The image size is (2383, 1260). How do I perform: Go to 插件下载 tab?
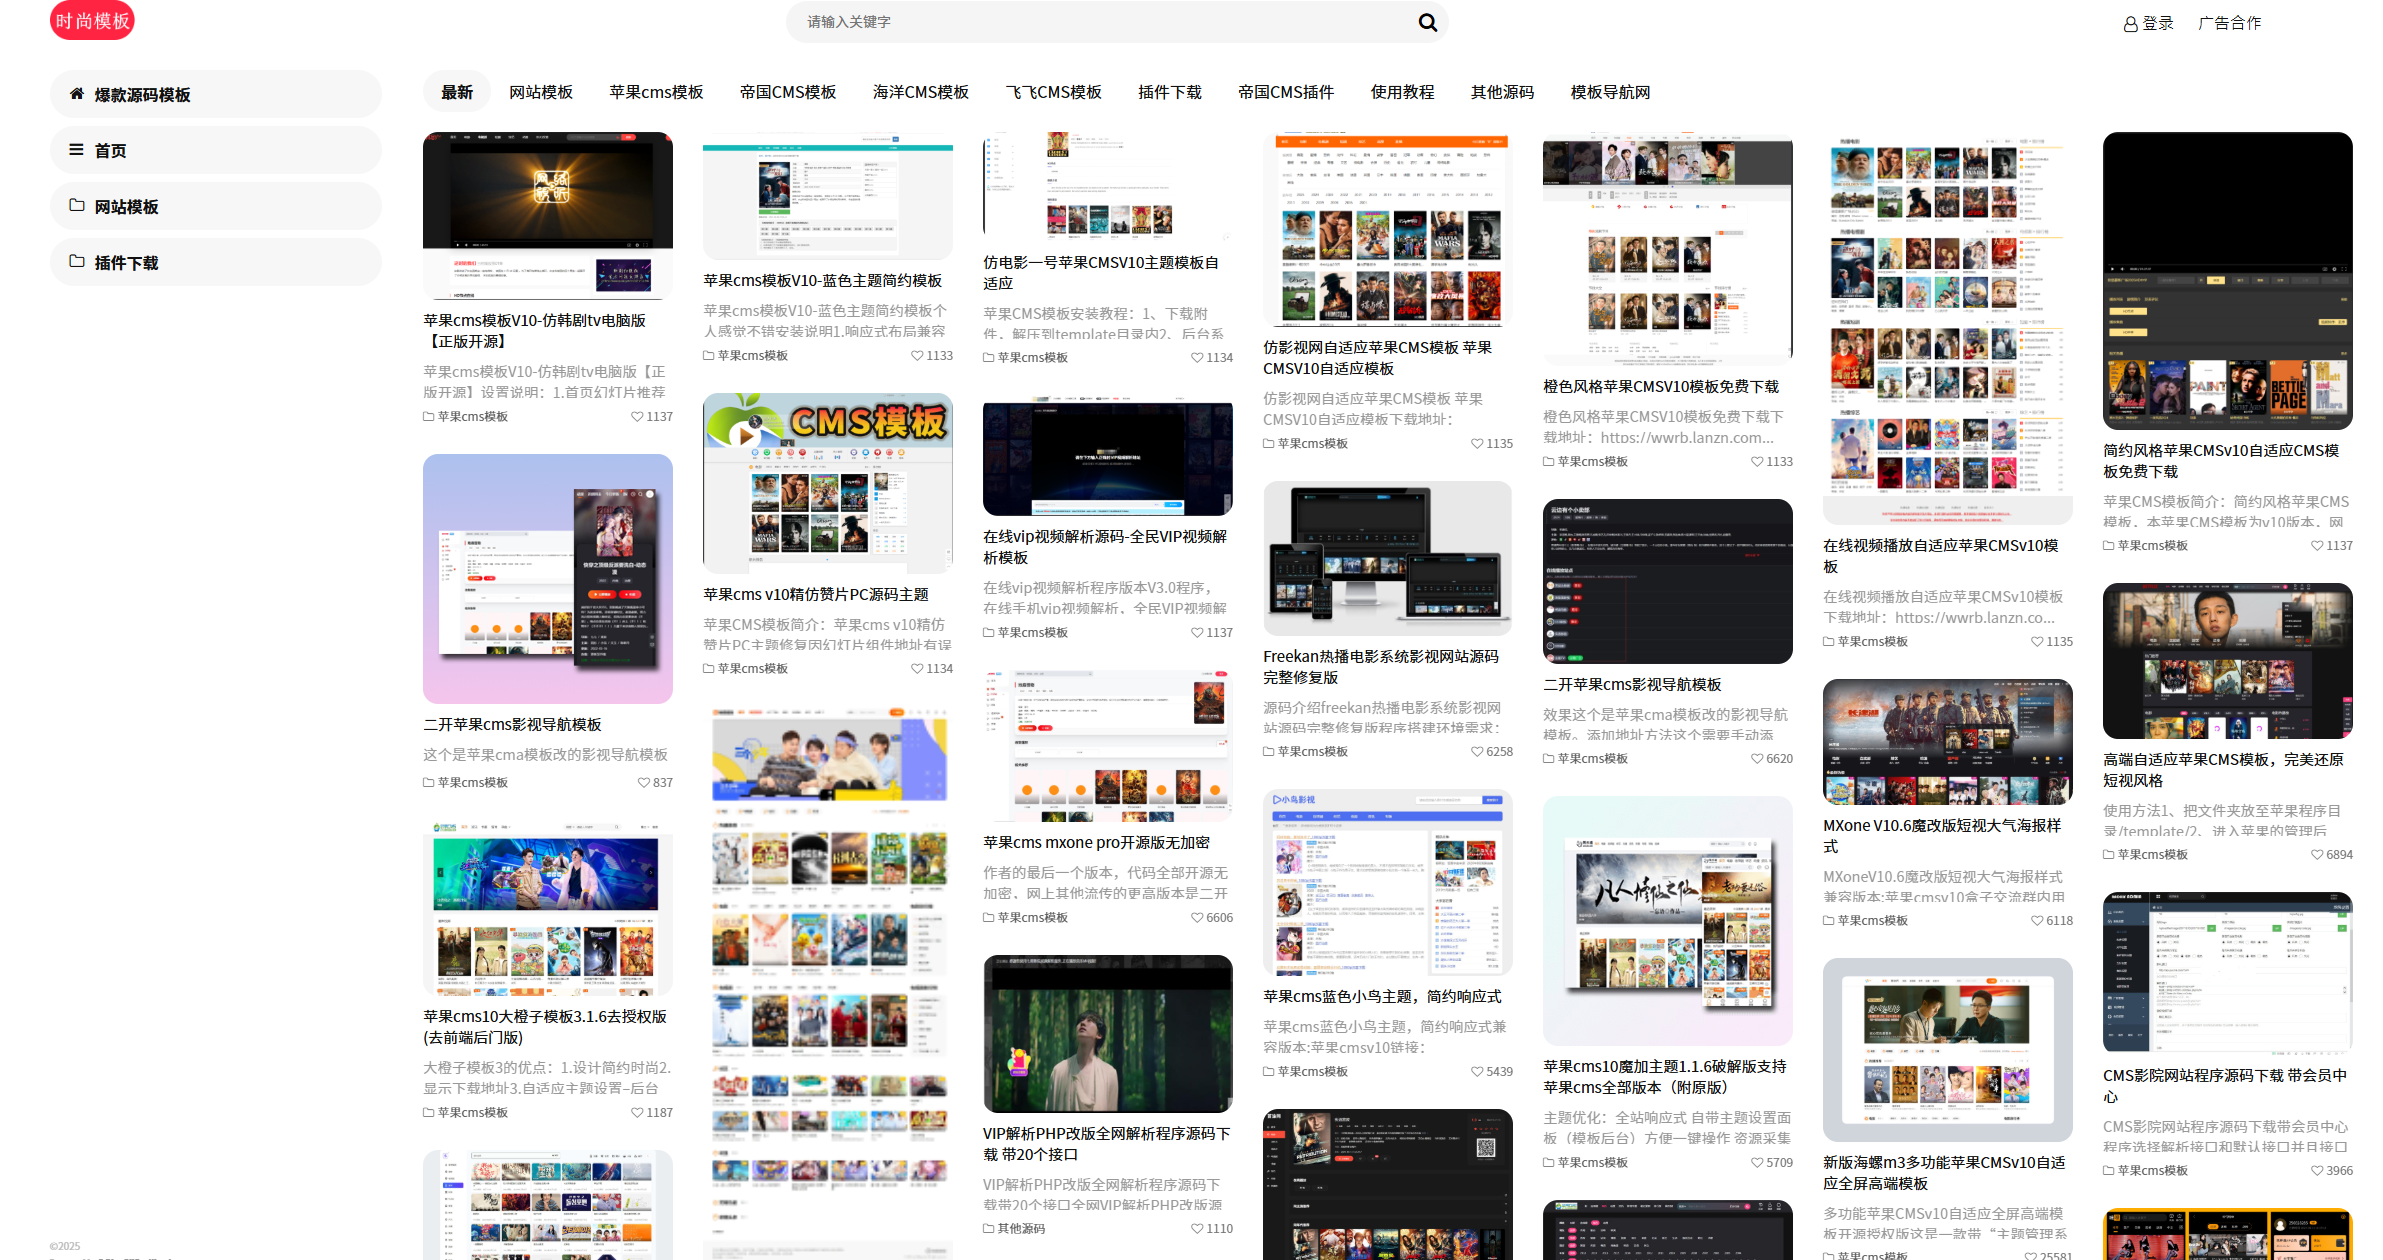click(1170, 92)
